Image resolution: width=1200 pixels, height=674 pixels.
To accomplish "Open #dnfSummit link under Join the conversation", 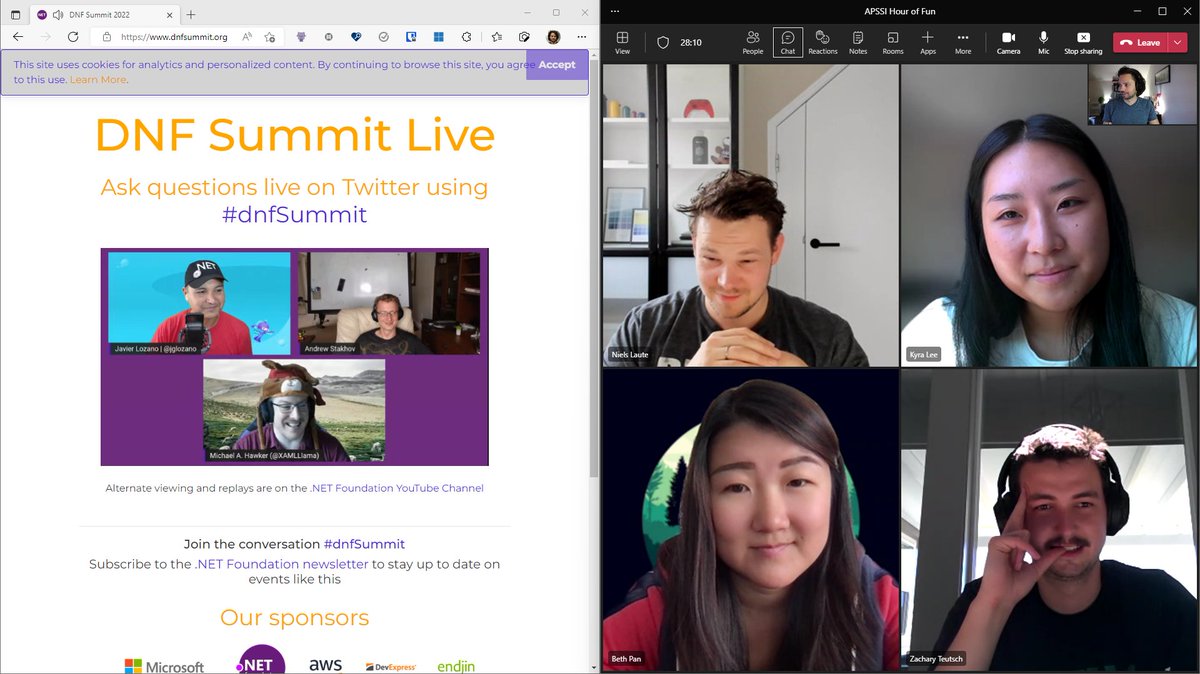I will click(364, 544).
